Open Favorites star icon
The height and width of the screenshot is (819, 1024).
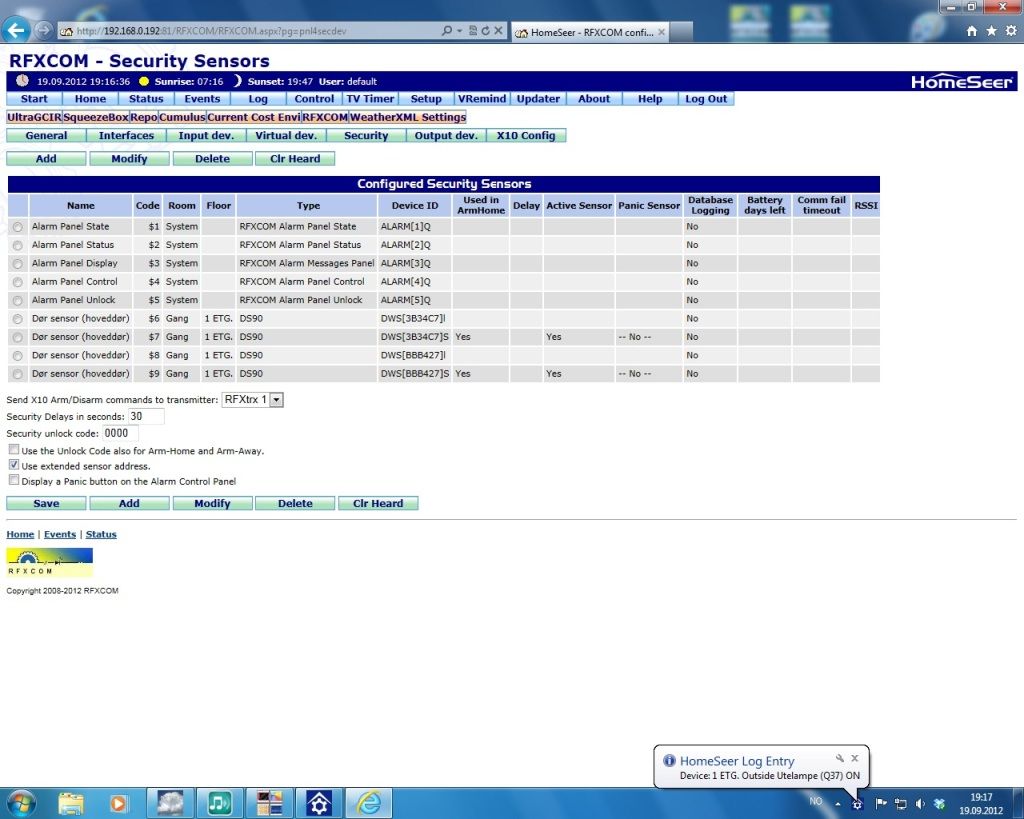tap(991, 31)
